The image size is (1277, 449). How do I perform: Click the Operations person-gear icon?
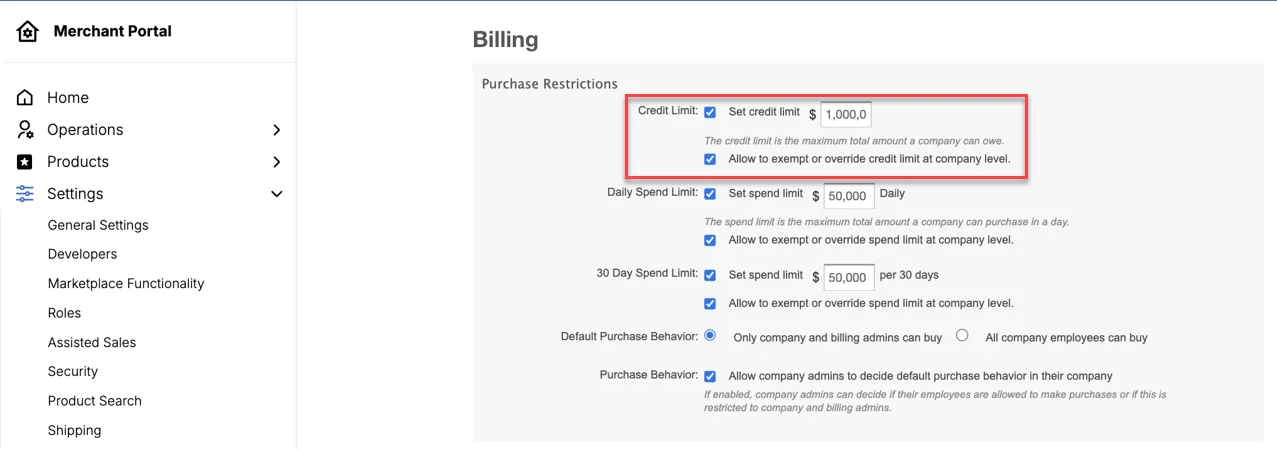26,130
